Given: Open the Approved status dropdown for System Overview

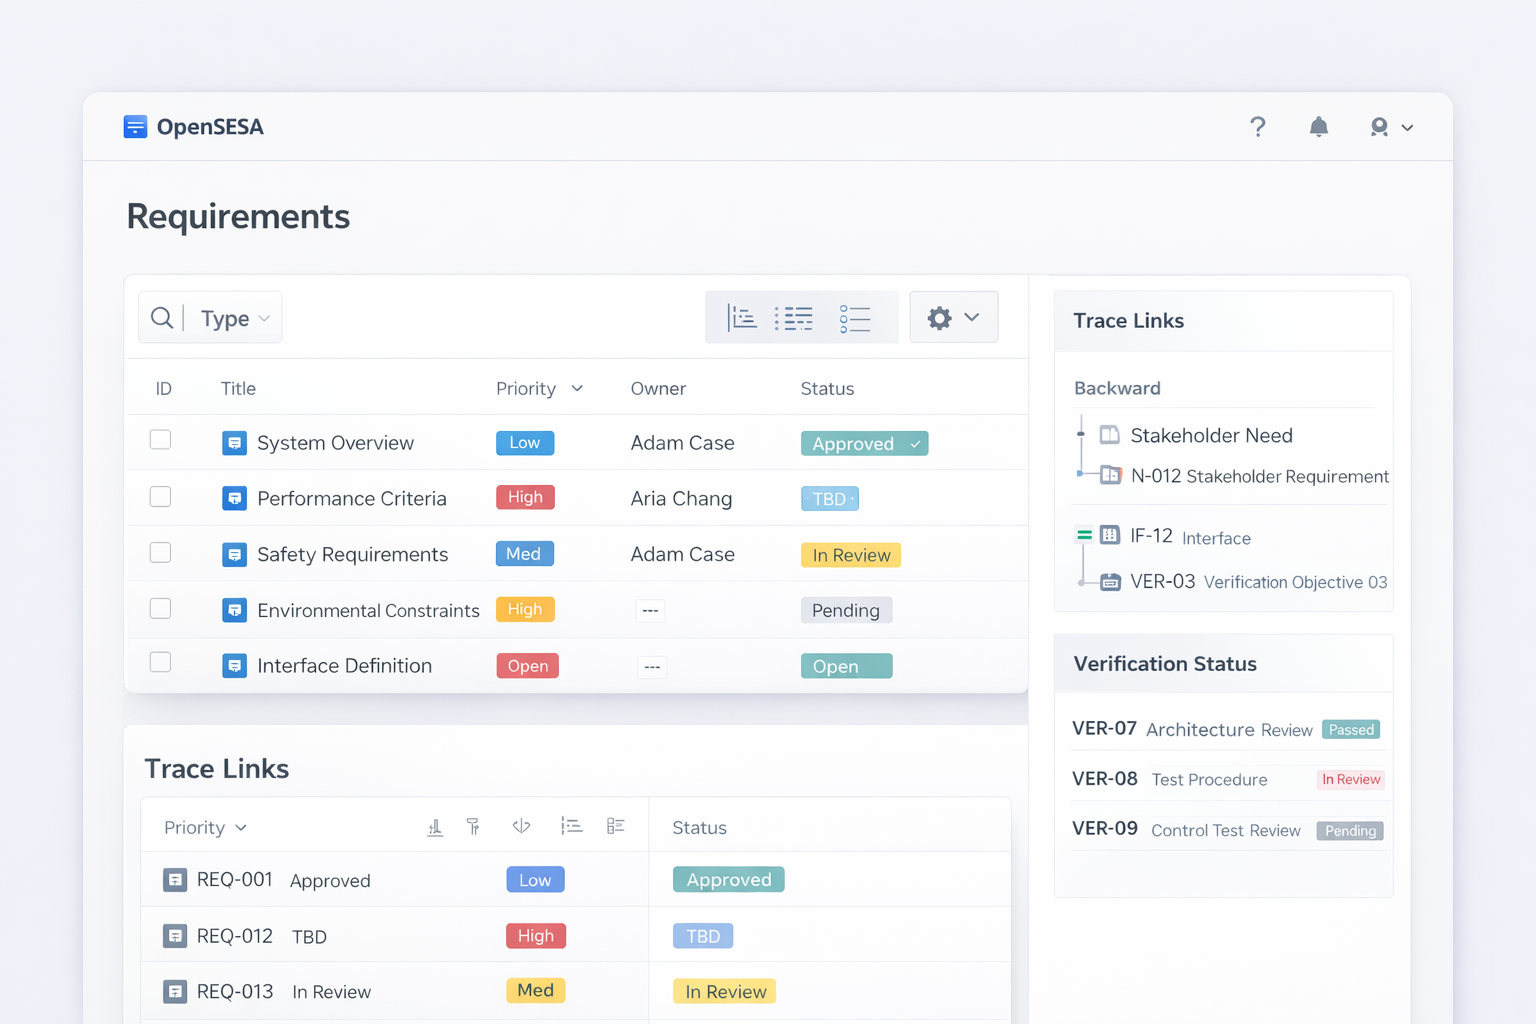Looking at the screenshot, I should [x=864, y=443].
